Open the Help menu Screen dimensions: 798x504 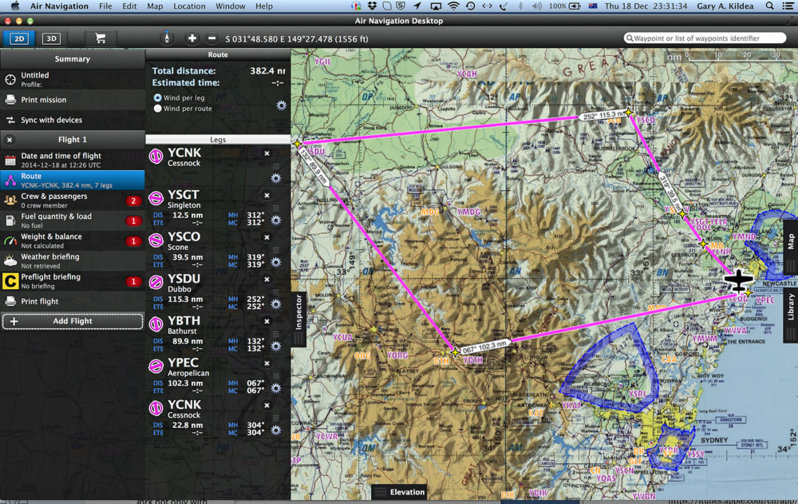click(x=264, y=6)
